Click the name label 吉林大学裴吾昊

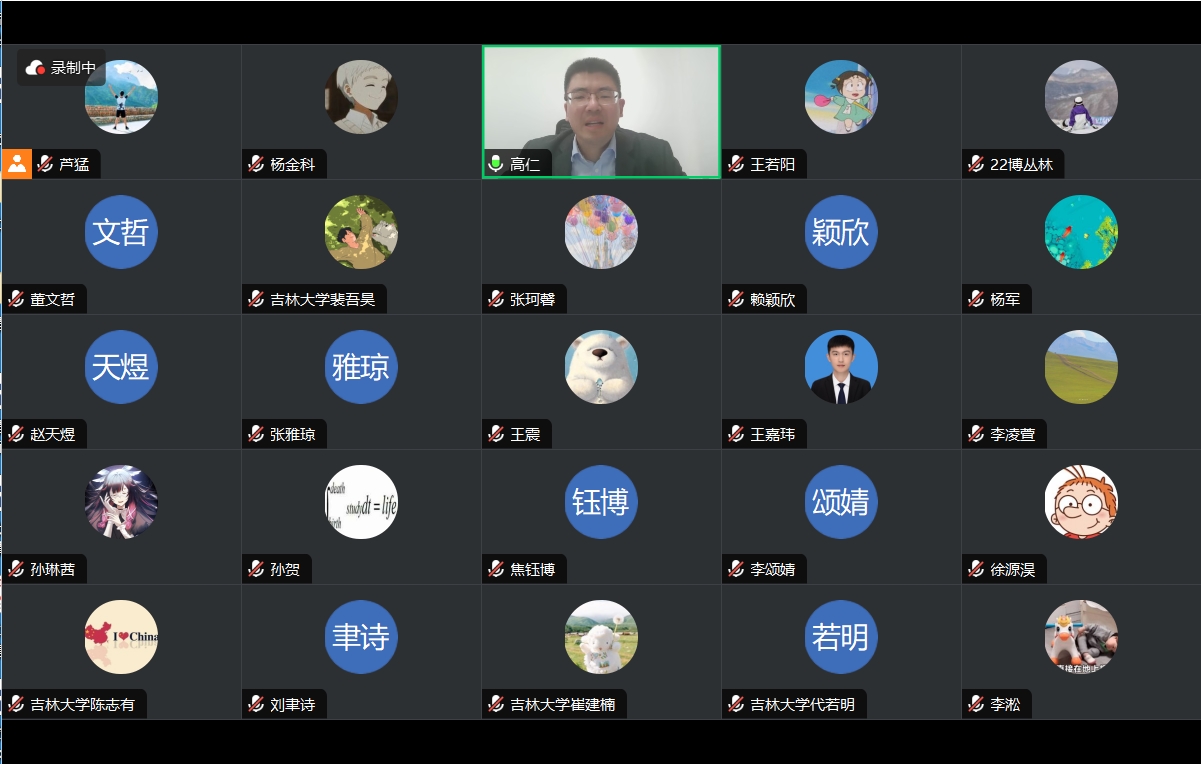[322, 299]
